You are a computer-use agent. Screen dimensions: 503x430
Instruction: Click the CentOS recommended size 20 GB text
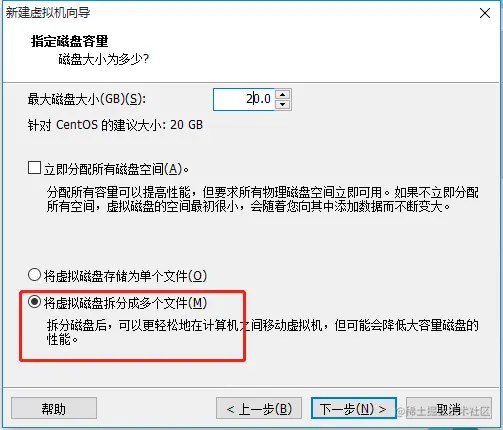coord(115,125)
